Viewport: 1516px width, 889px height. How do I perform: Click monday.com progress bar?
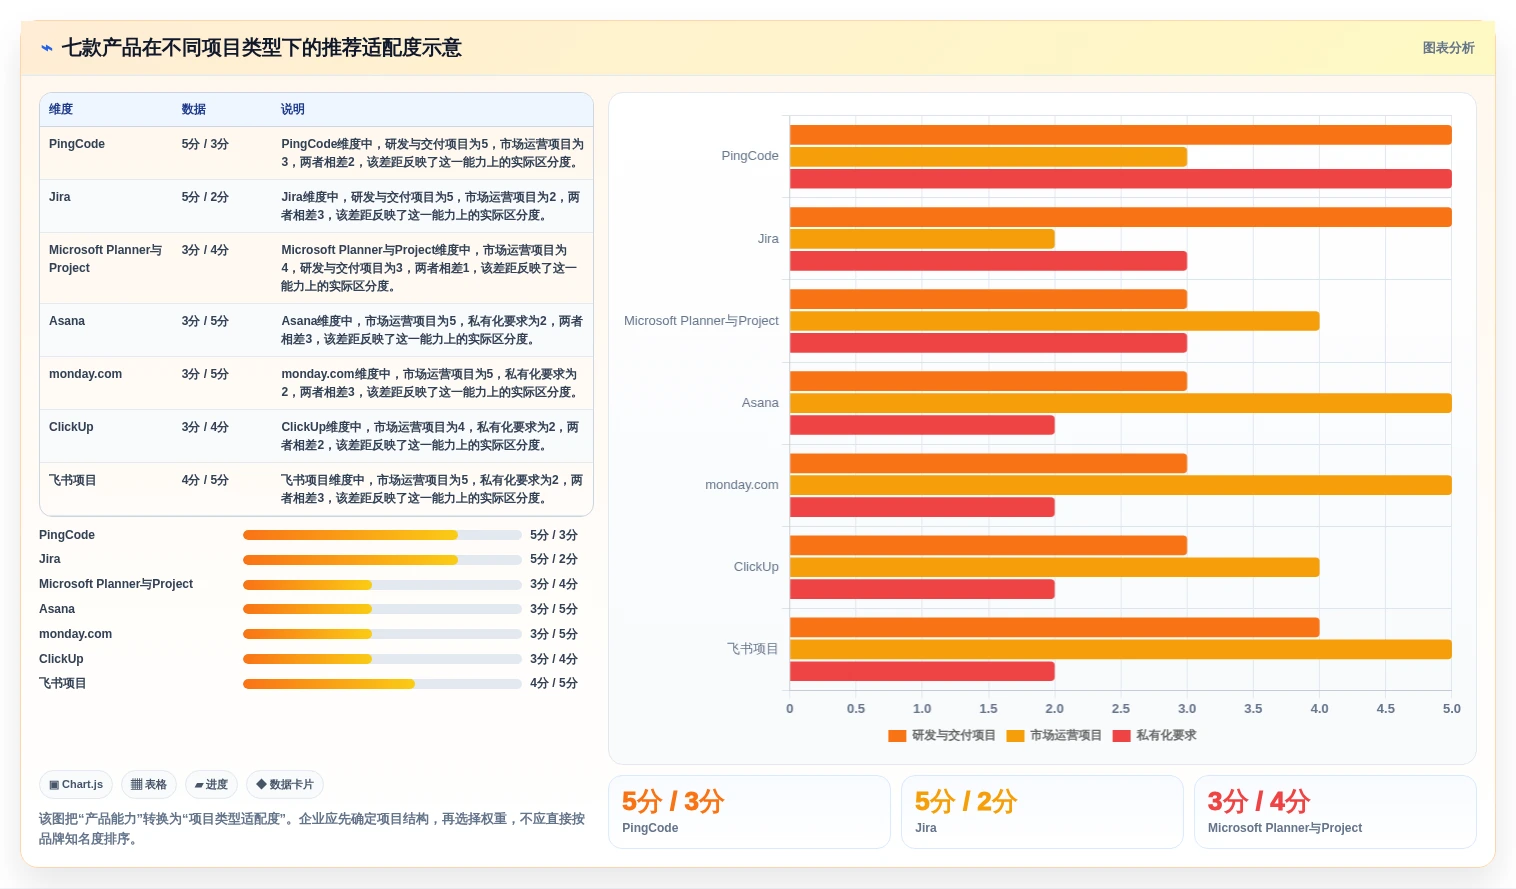pos(382,634)
